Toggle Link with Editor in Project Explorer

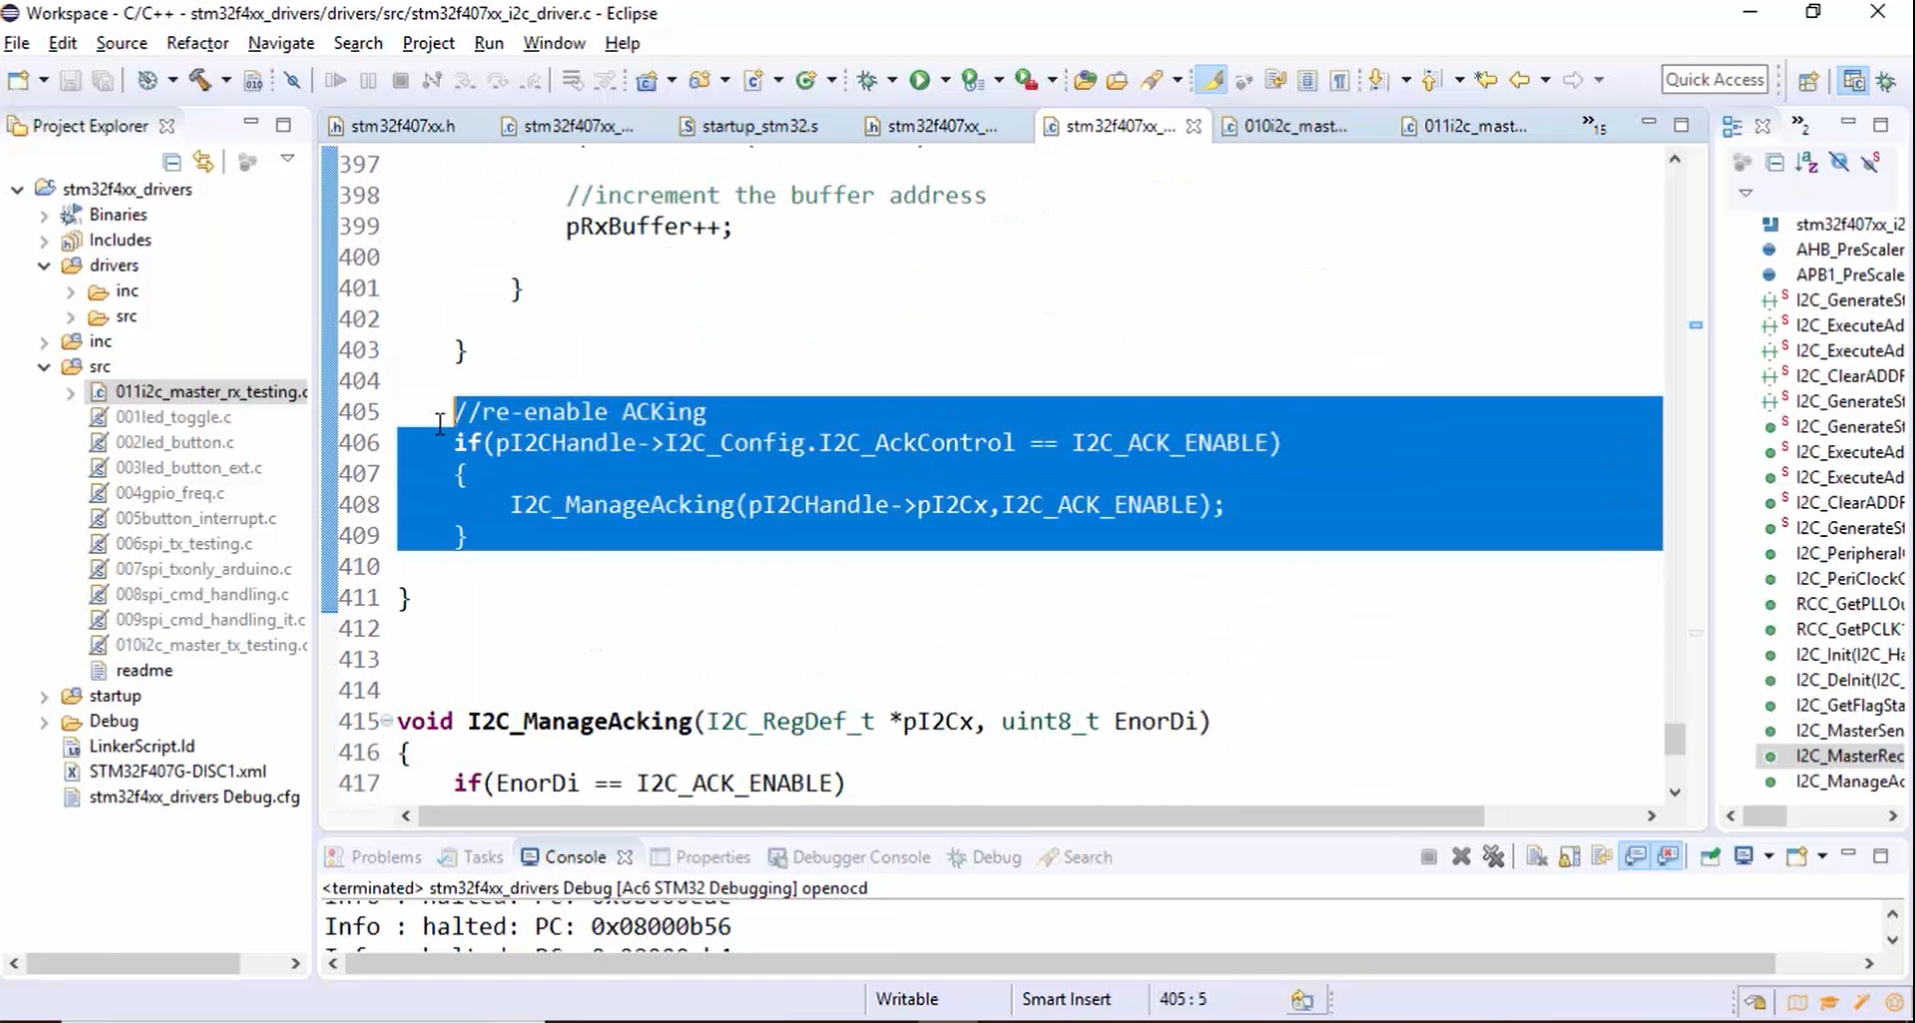(x=204, y=162)
